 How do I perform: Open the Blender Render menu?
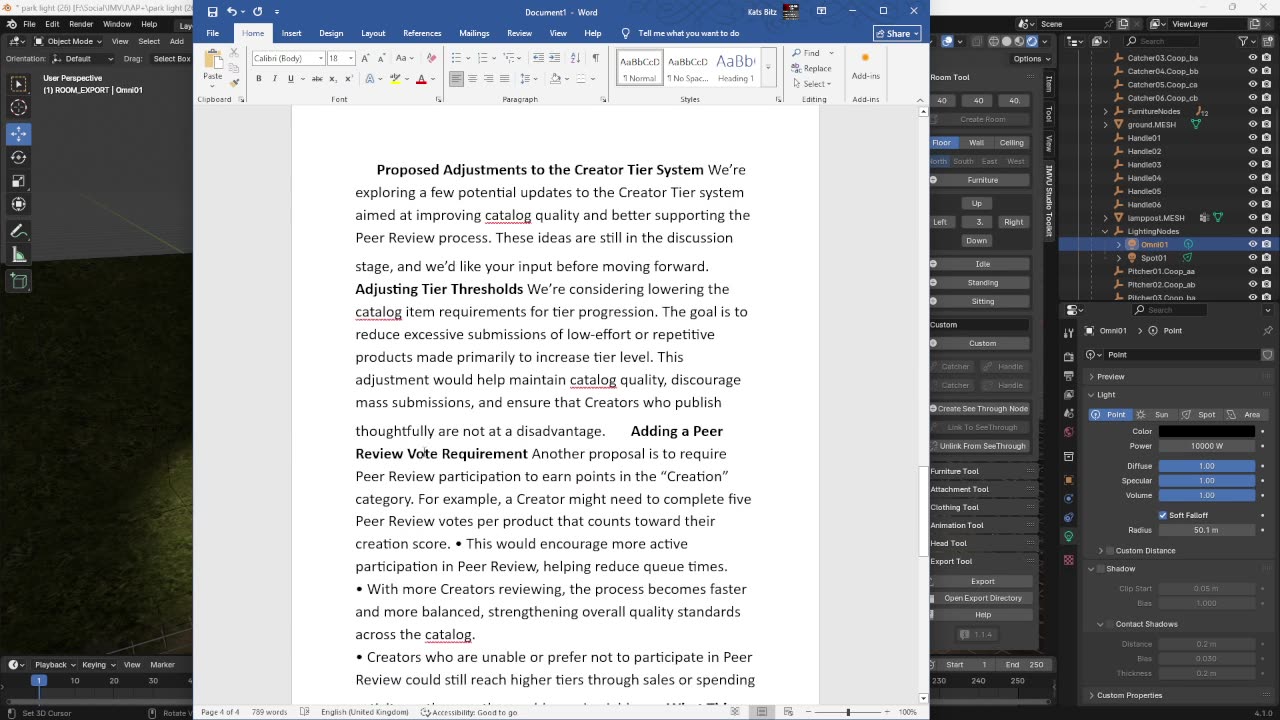(x=81, y=24)
